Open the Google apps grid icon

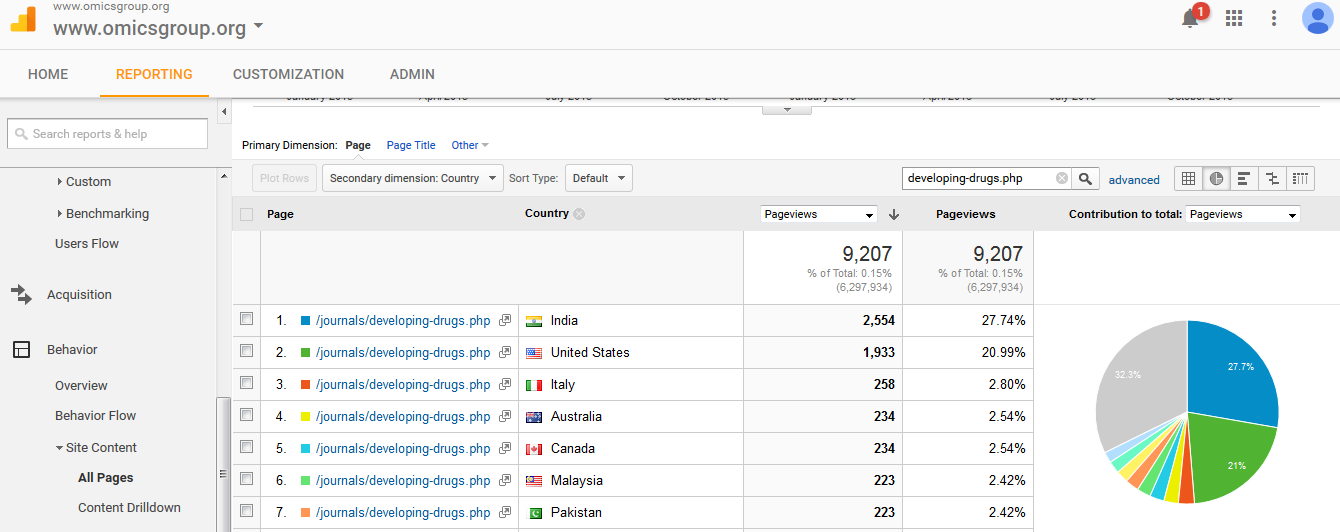[1234, 18]
